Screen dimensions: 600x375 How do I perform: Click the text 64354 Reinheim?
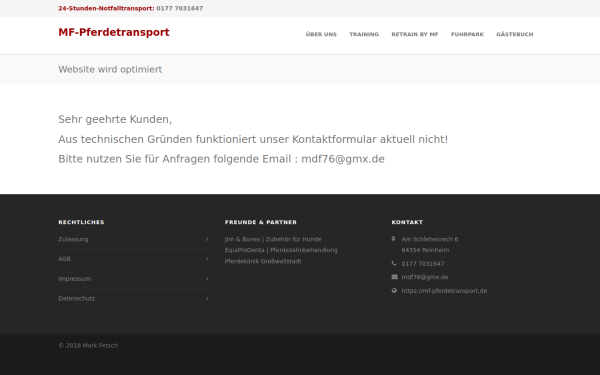click(x=425, y=250)
